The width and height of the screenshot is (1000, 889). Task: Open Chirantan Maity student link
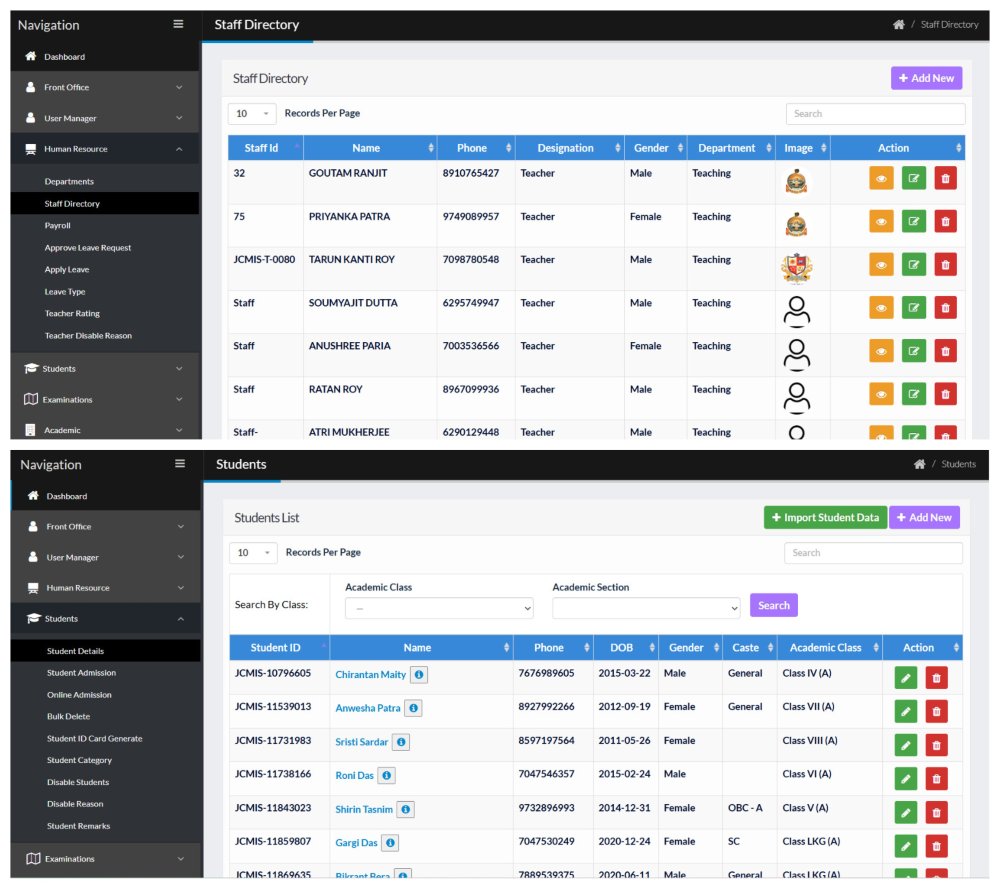371,675
